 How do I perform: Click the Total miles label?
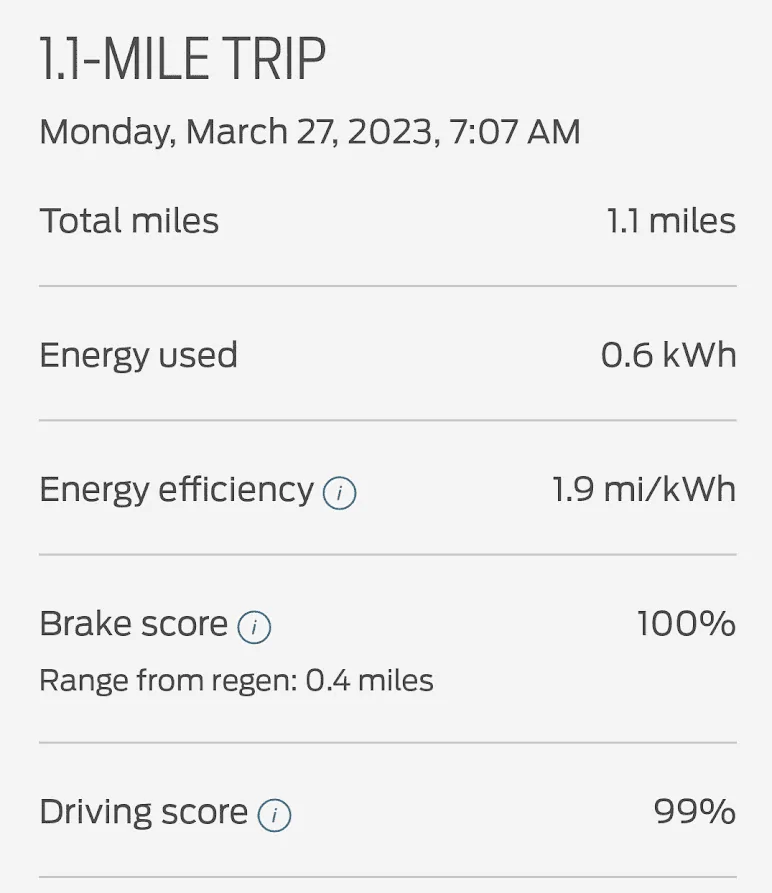(129, 221)
